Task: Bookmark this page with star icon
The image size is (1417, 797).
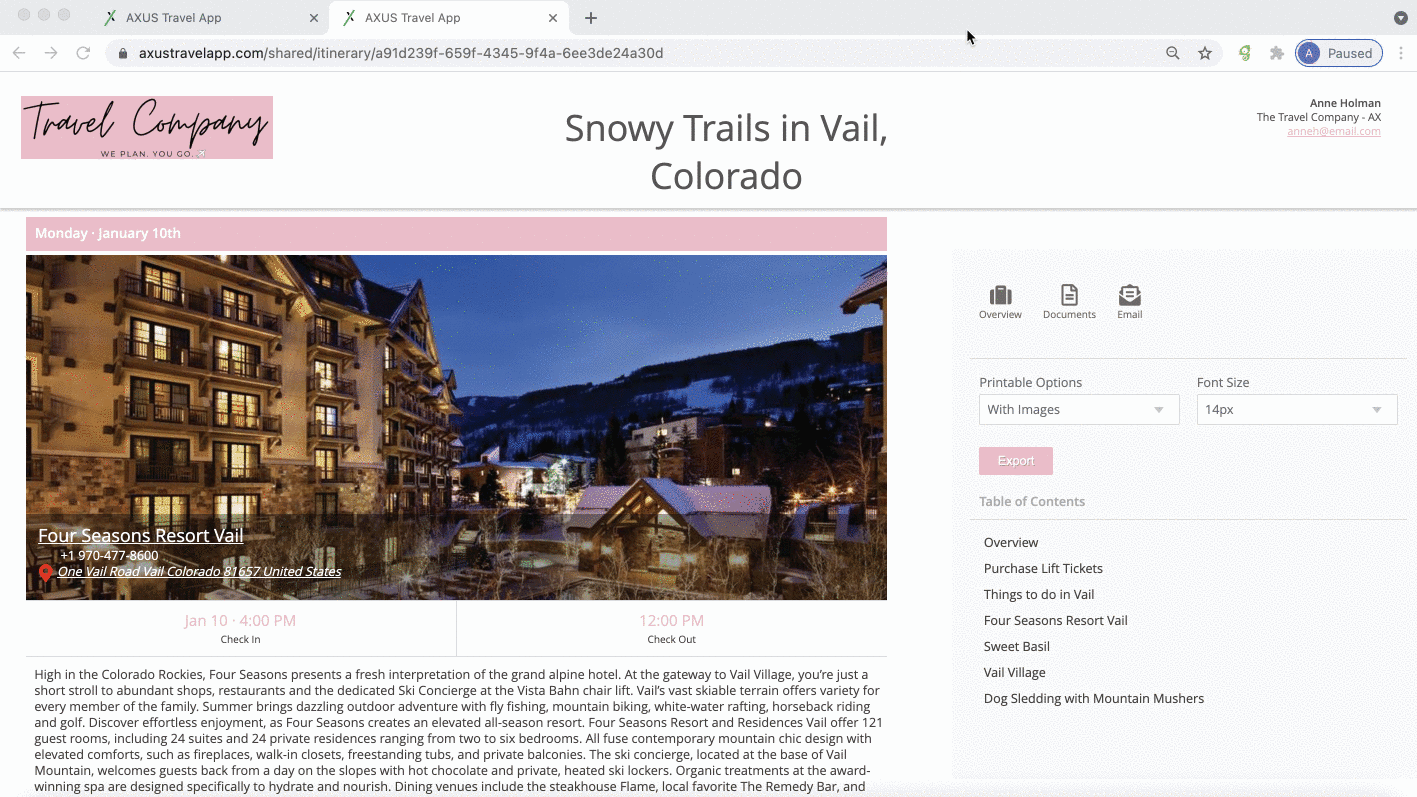Action: point(1205,53)
